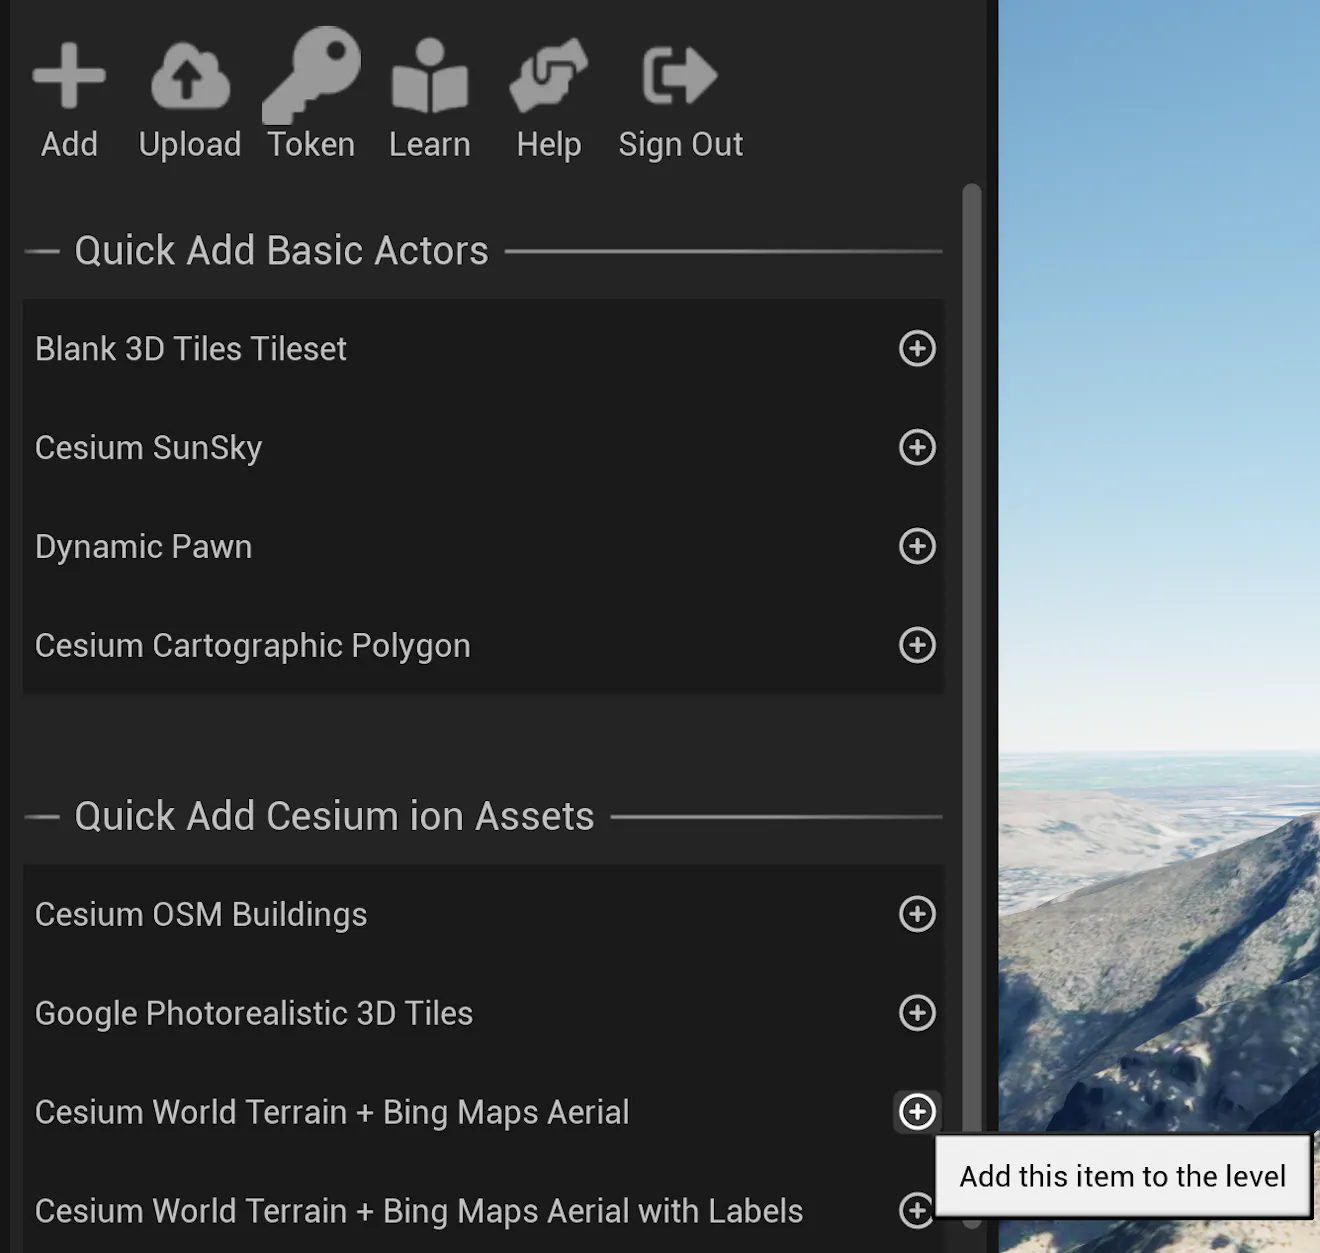Add Cesium OSM Buildings via plus icon
The width and height of the screenshot is (1320, 1253).
tap(917, 914)
